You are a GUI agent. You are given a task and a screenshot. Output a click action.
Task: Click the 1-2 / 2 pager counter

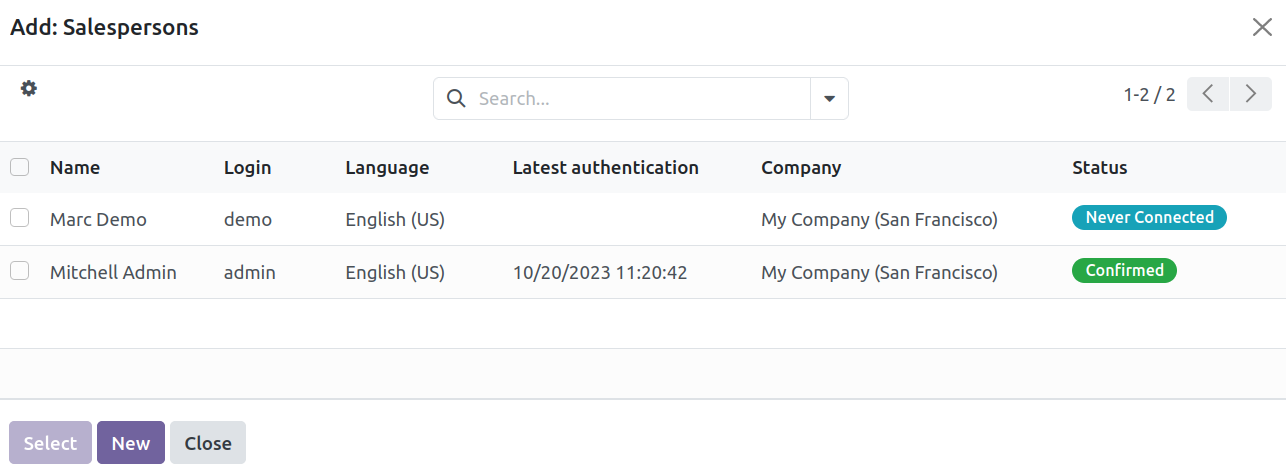tap(1149, 95)
